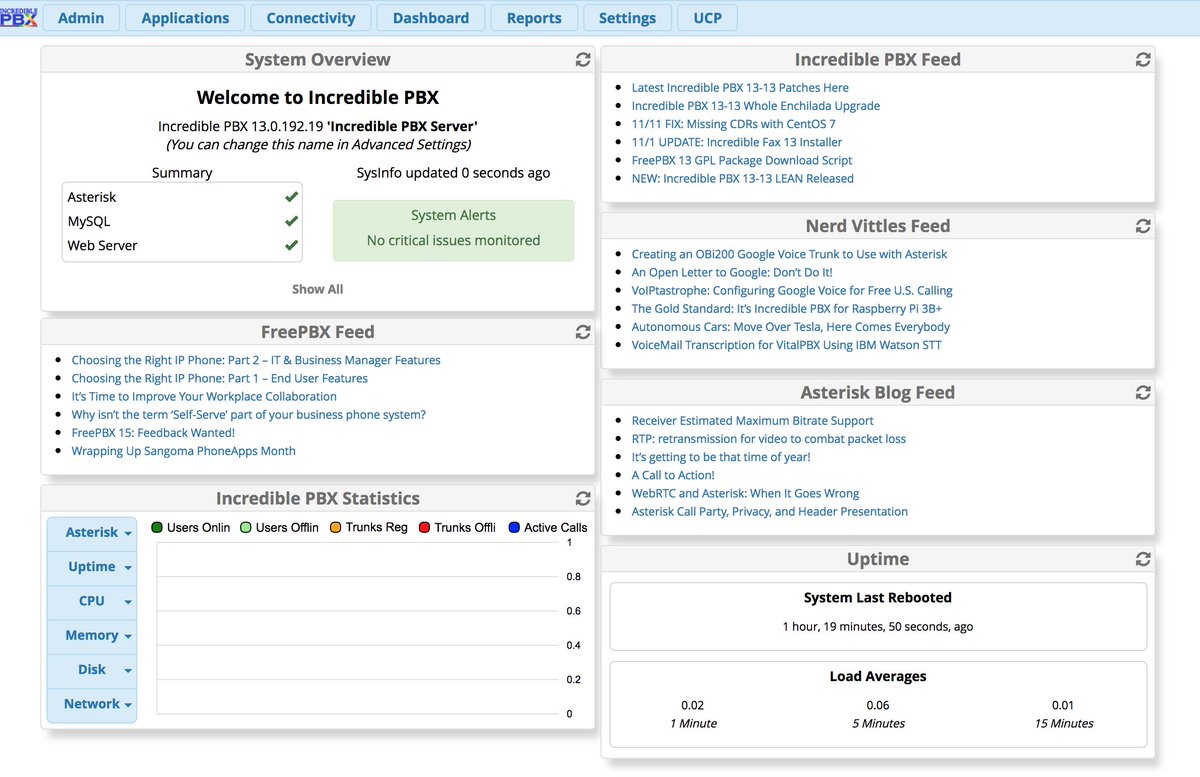
Task: Open RTP retransmission for video post
Action: click(769, 439)
